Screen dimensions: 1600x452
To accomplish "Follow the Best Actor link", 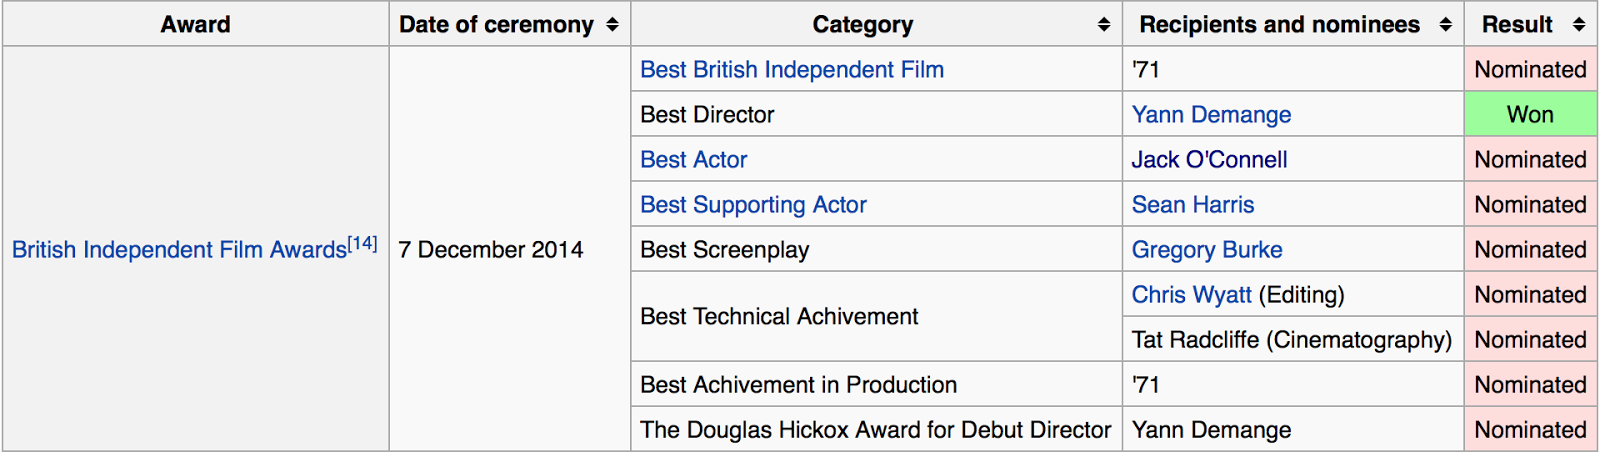I will 693,160.
